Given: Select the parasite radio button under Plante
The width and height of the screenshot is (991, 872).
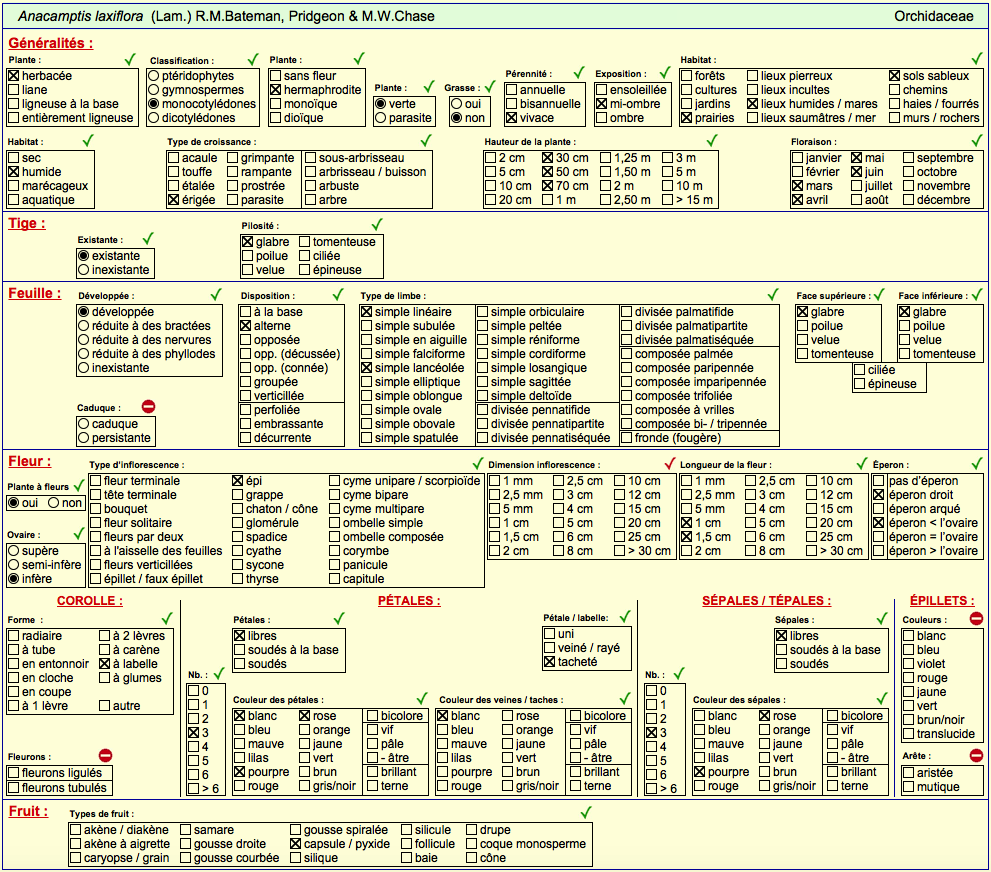Looking at the screenshot, I should [x=380, y=118].
